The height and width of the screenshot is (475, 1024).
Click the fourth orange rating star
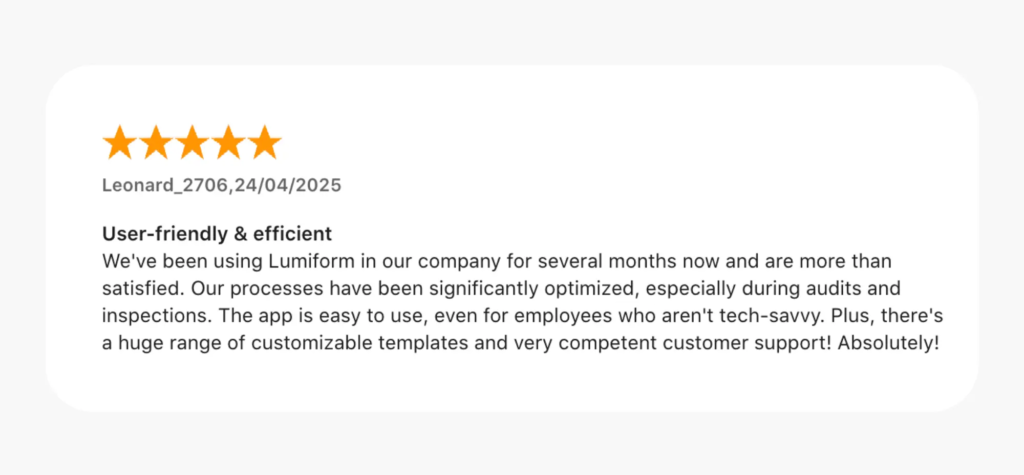(x=228, y=143)
